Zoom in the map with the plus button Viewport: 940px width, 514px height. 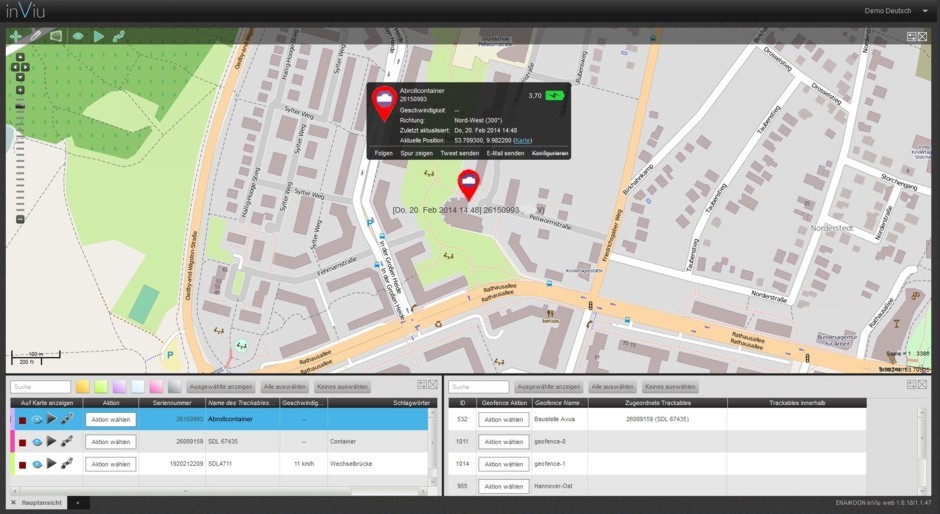tap(20, 91)
